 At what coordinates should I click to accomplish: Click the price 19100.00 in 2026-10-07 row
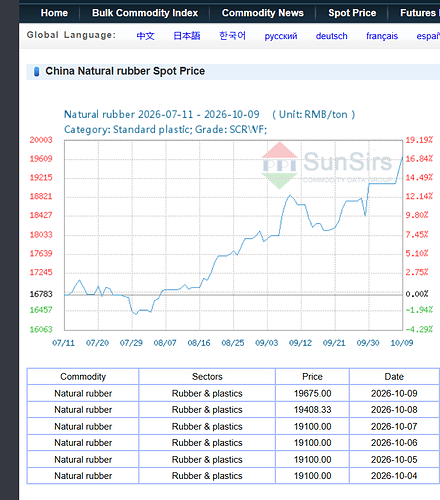pos(312,426)
